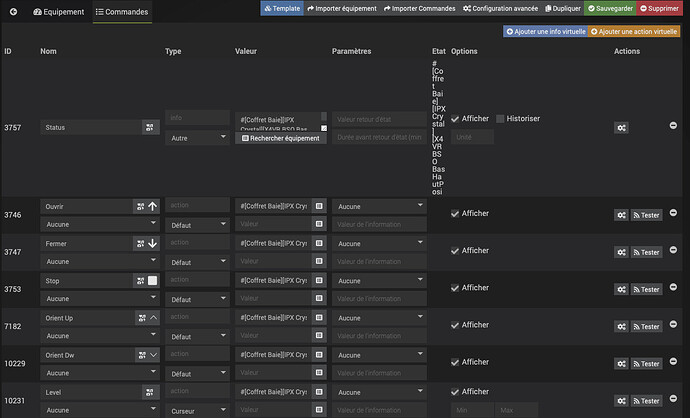Open the Autre subtype dropdown for Status
Image resolution: width=690 pixels, height=418 pixels.
(197, 138)
